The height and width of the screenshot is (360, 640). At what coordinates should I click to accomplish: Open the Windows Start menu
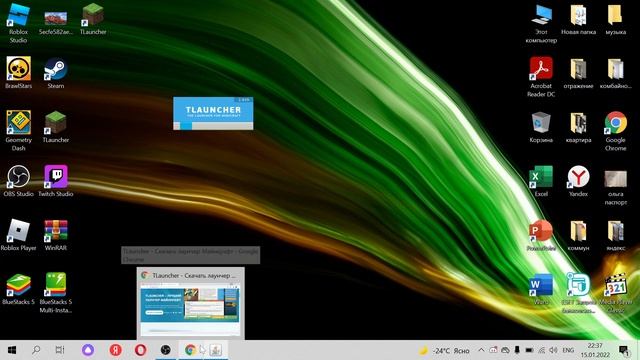[12, 350]
